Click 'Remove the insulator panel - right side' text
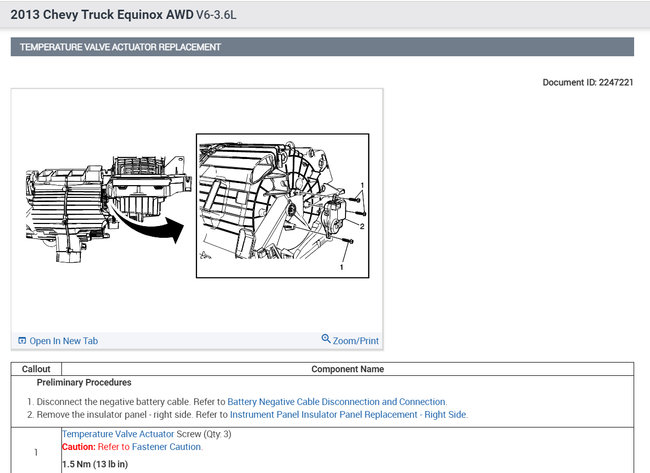Screen dimensions: 650x473 click(x=114, y=415)
